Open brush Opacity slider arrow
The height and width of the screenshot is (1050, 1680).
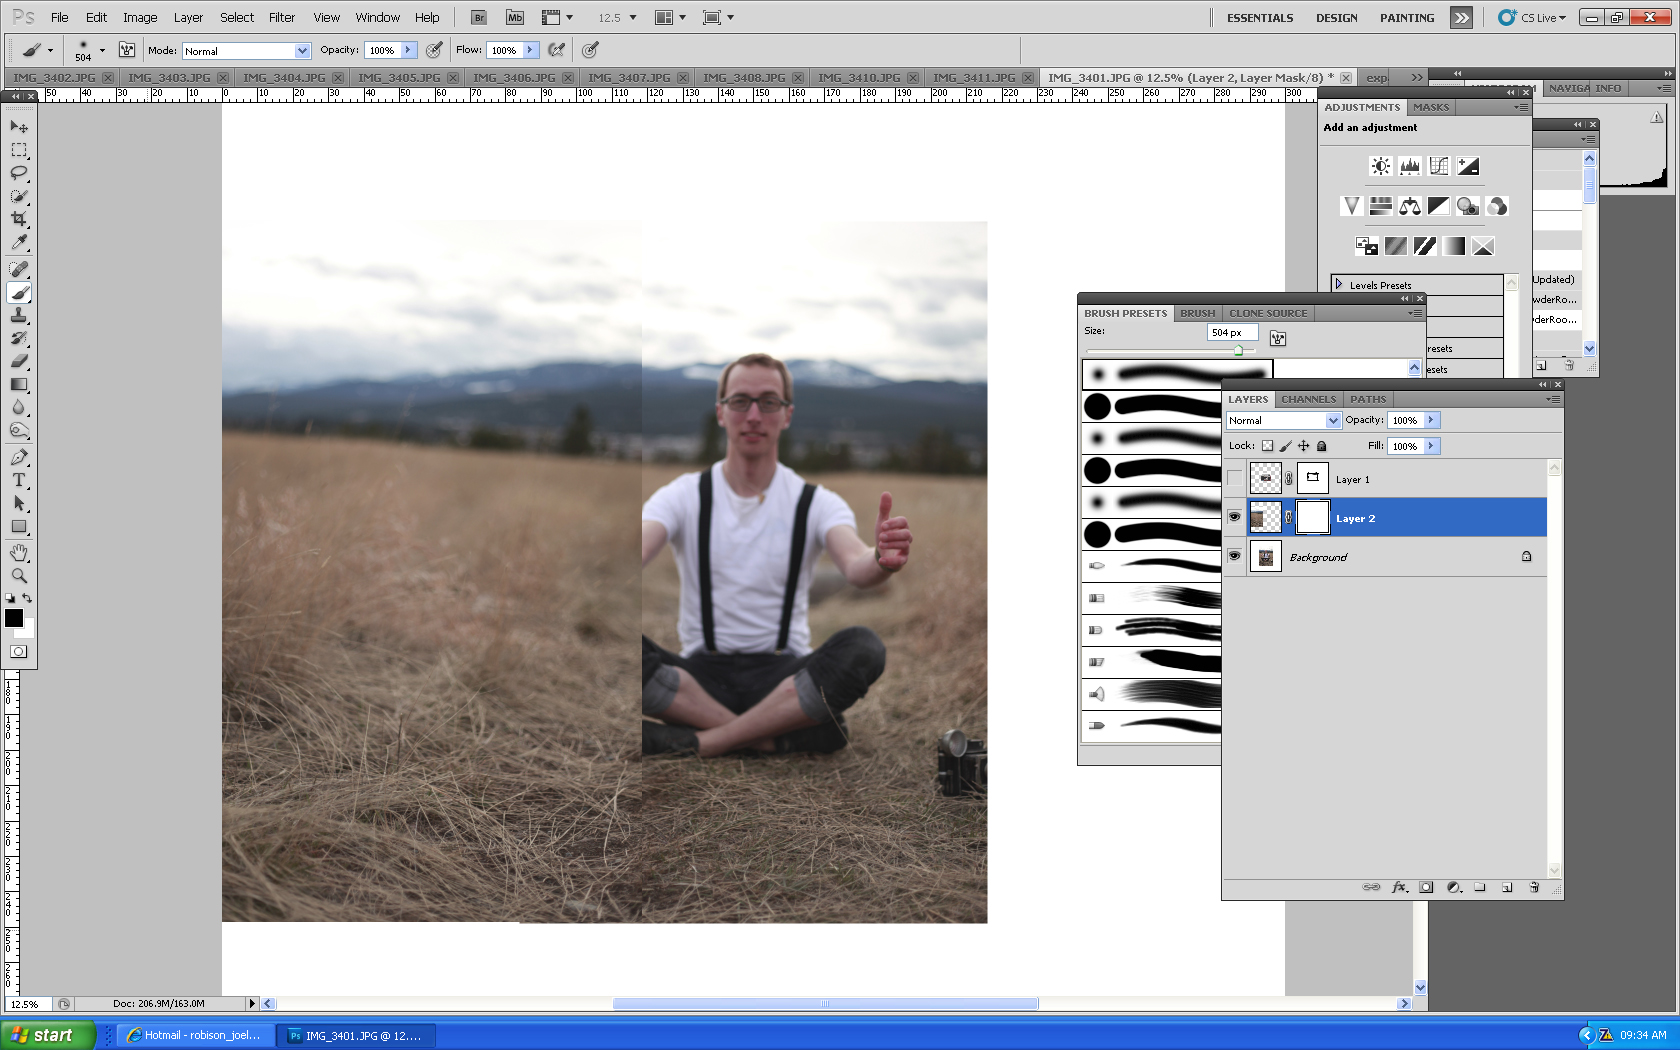click(408, 50)
